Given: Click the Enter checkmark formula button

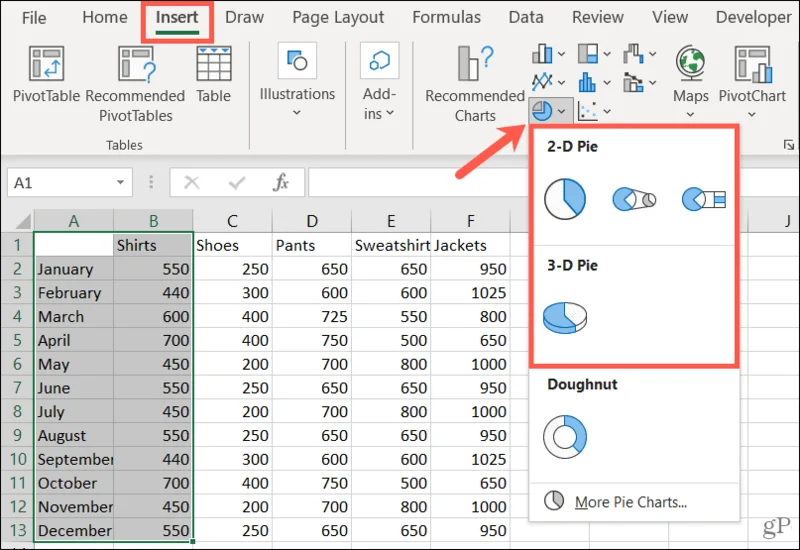Looking at the screenshot, I should click(x=237, y=182).
